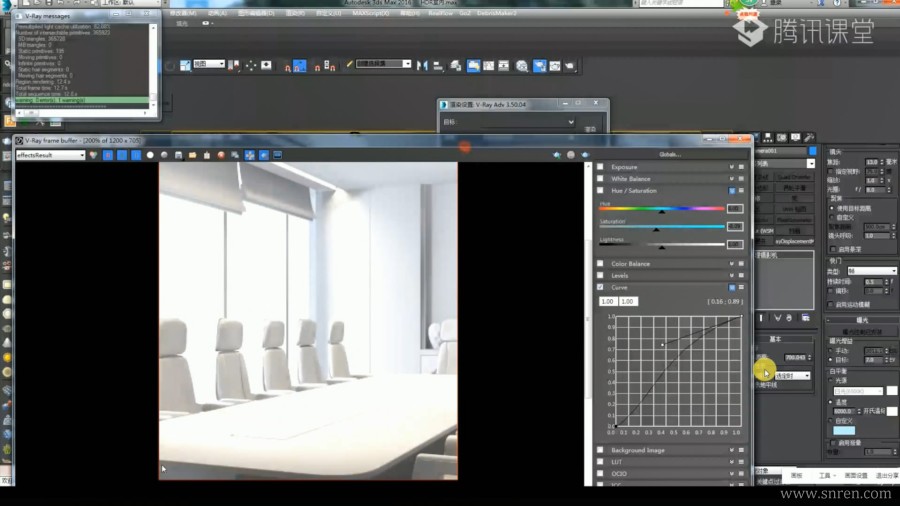Open the Material Editor icon
This screenshot has height=506, width=900.
[x=522, y=66]
